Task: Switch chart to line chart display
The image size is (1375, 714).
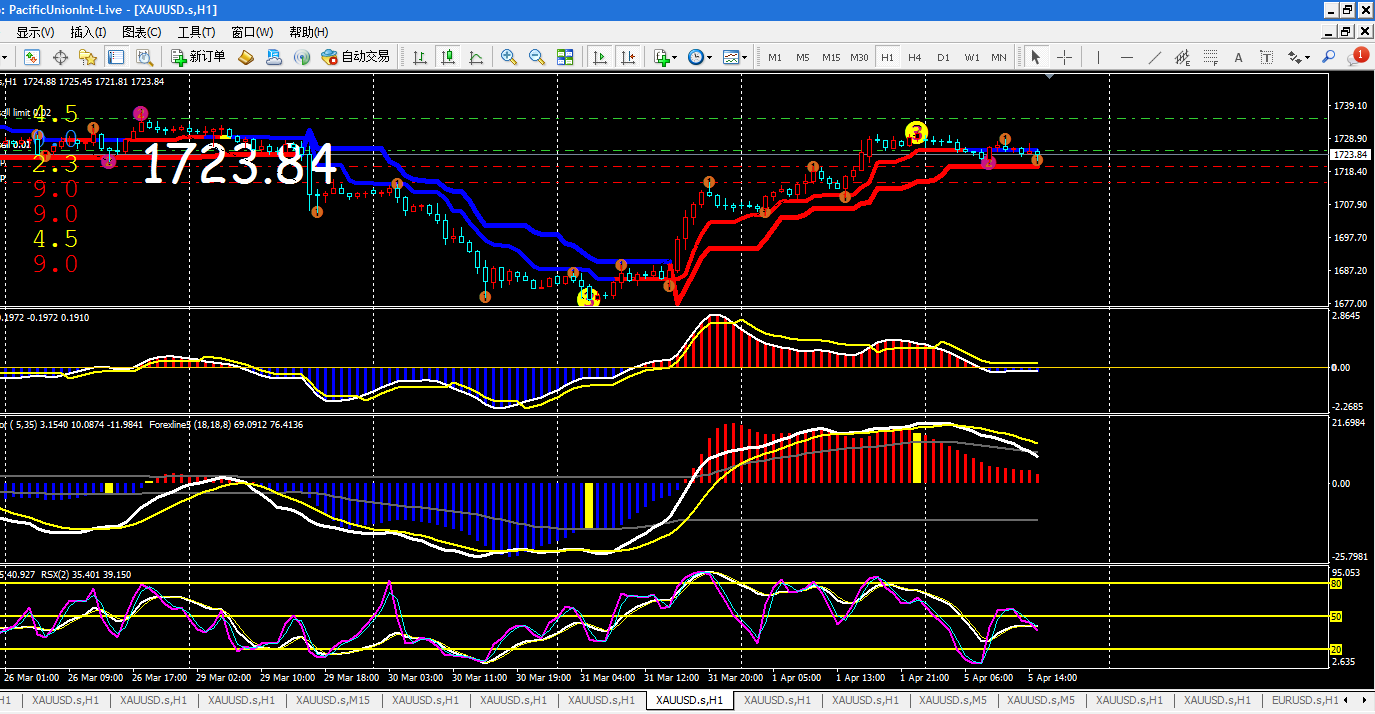Action: (x=475, y=57)
